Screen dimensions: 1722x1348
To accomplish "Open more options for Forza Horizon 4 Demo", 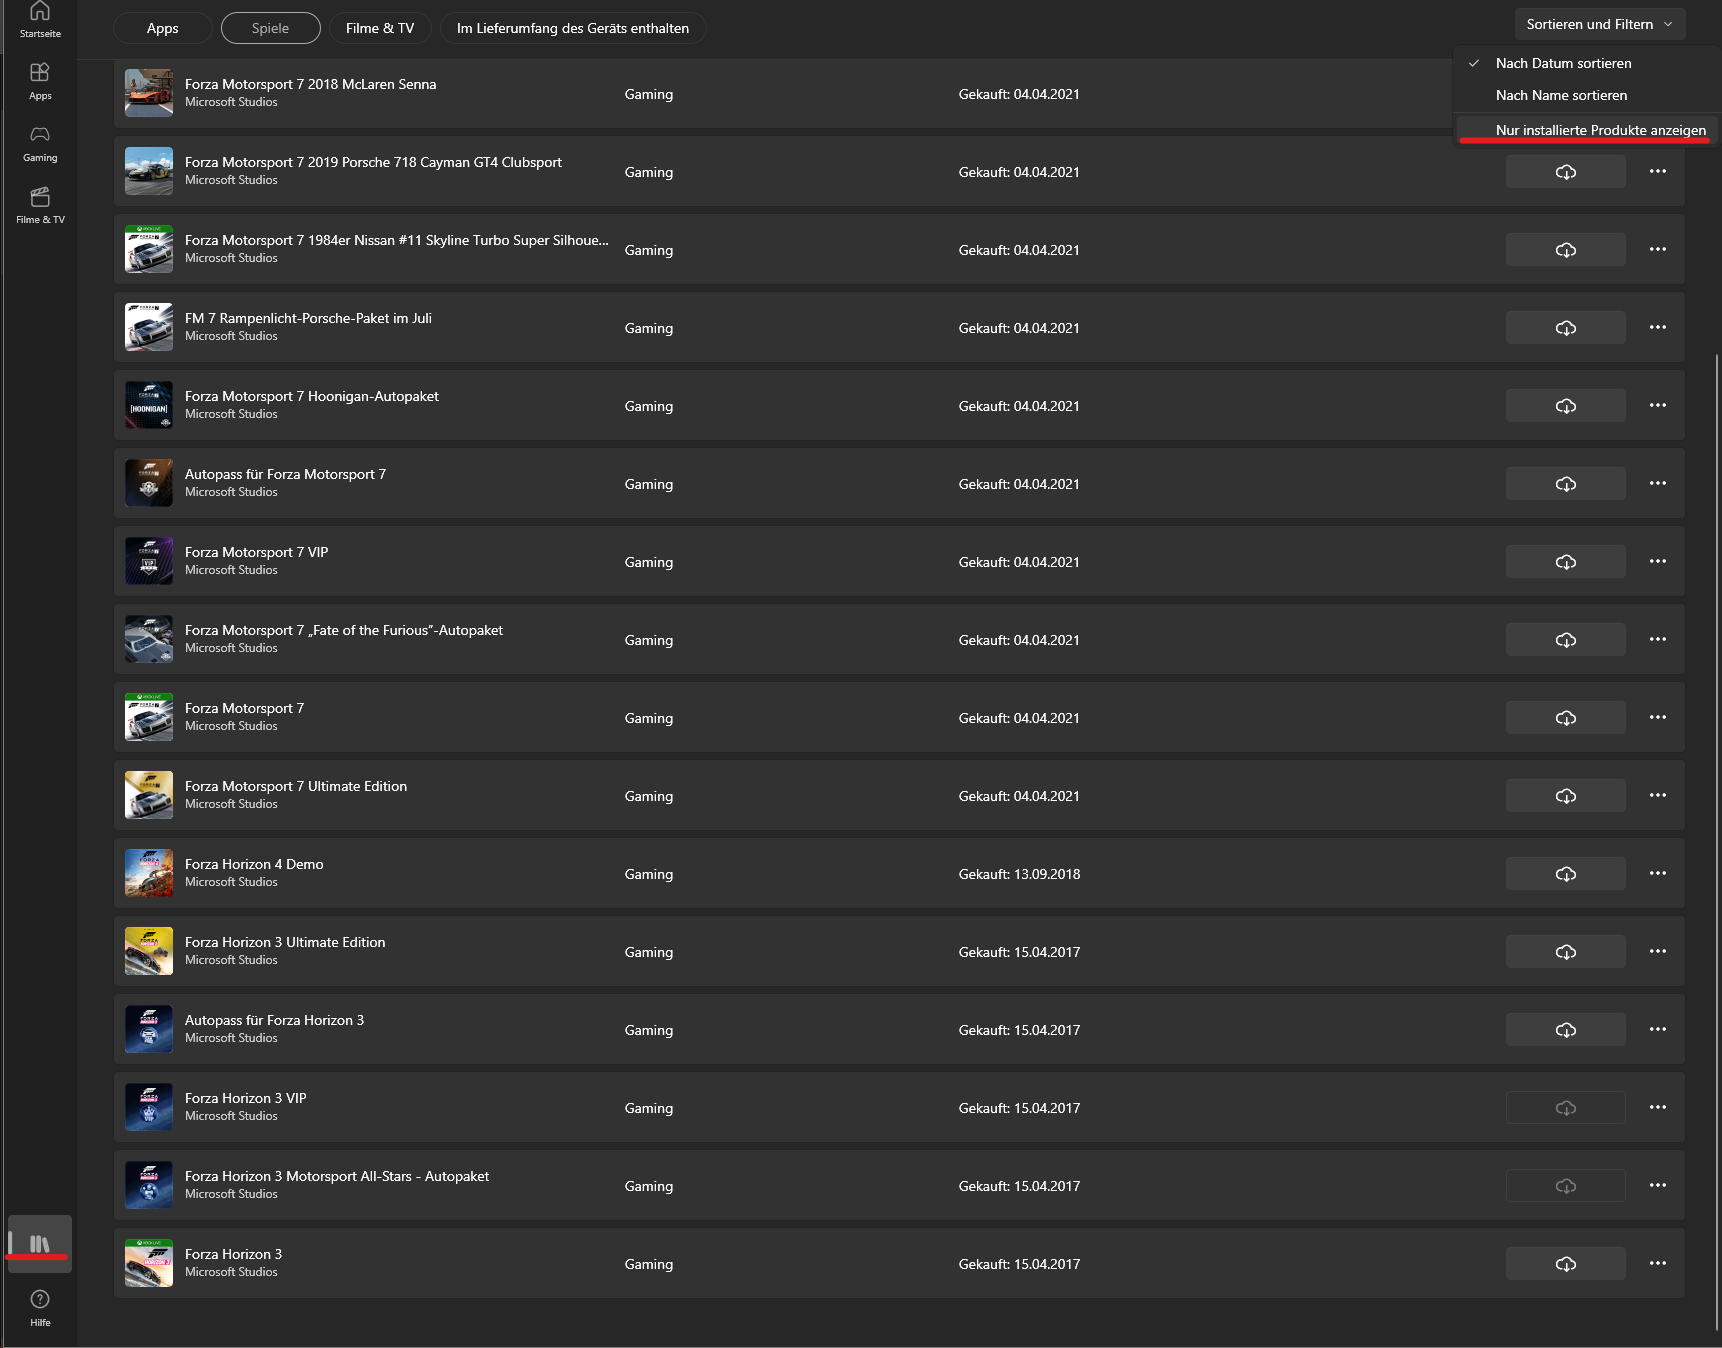I will coord(1658,873).
